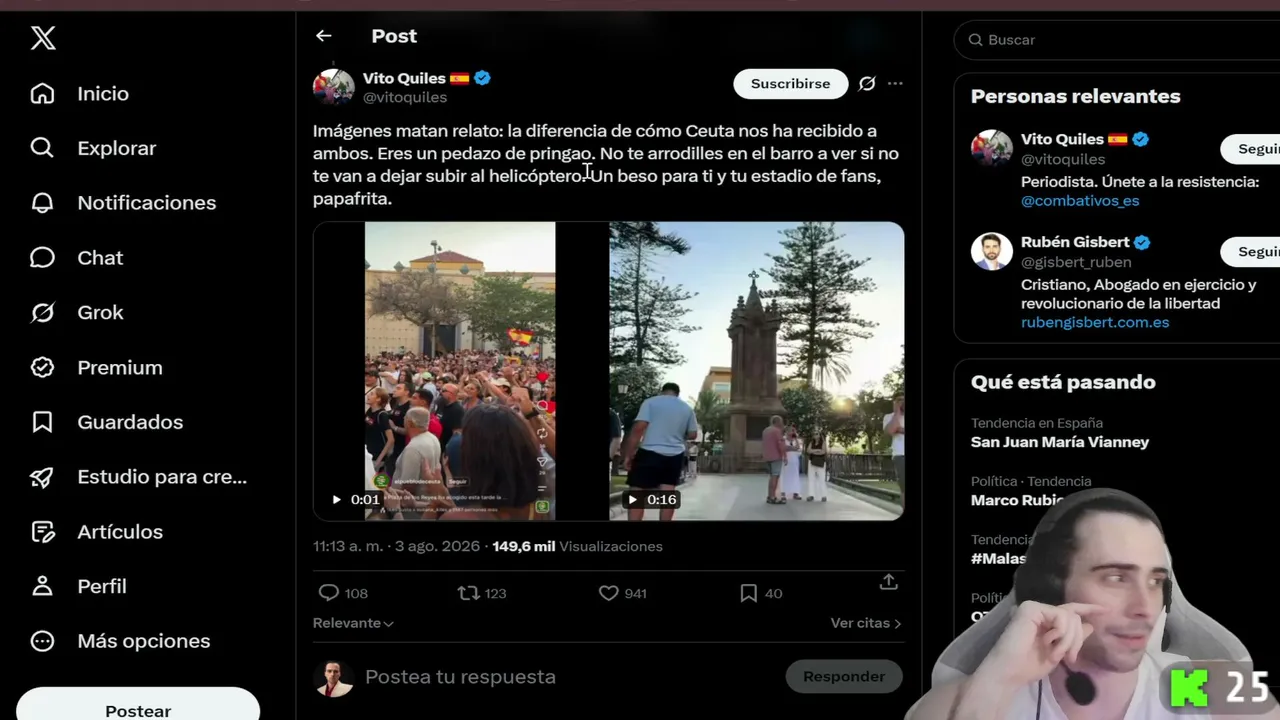Click the Responder button
Screen dimensions: 1280x720
pyautogui.click(x=844, y=677)
